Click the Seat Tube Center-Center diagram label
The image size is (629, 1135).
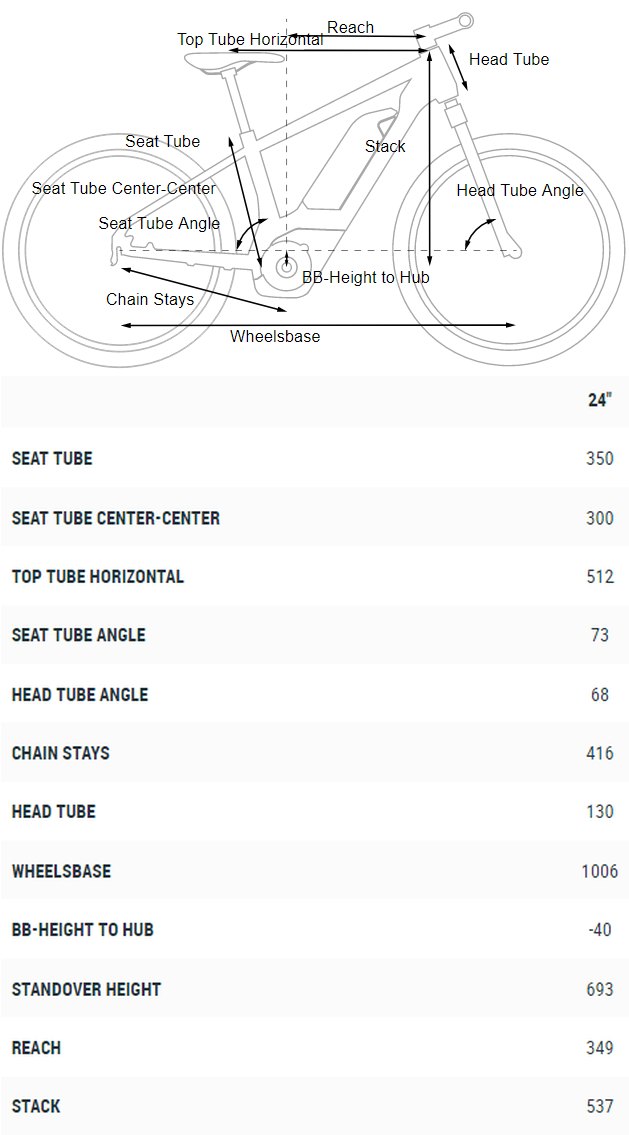(124, 188)
